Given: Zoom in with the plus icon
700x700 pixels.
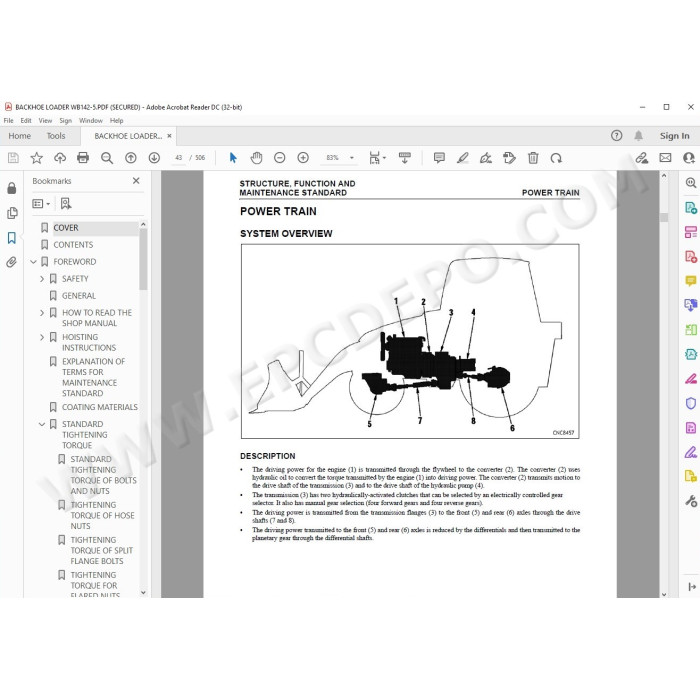Looking at the screenshot, I should (x=303, y=158).
